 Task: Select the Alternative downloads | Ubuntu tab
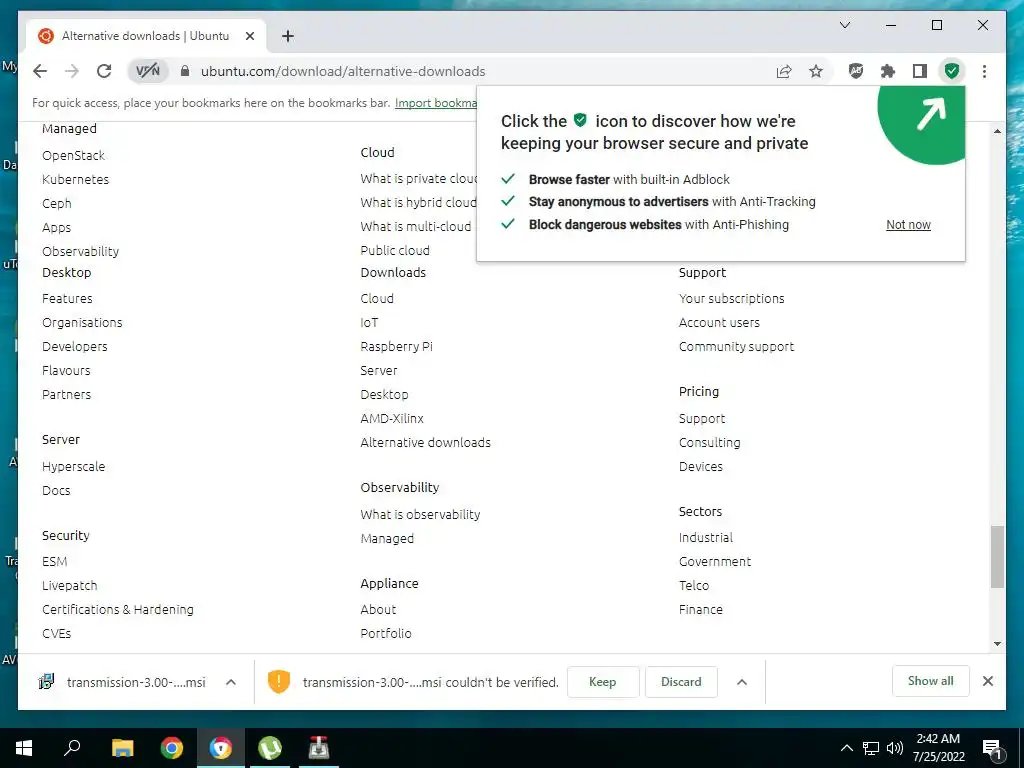146,36
